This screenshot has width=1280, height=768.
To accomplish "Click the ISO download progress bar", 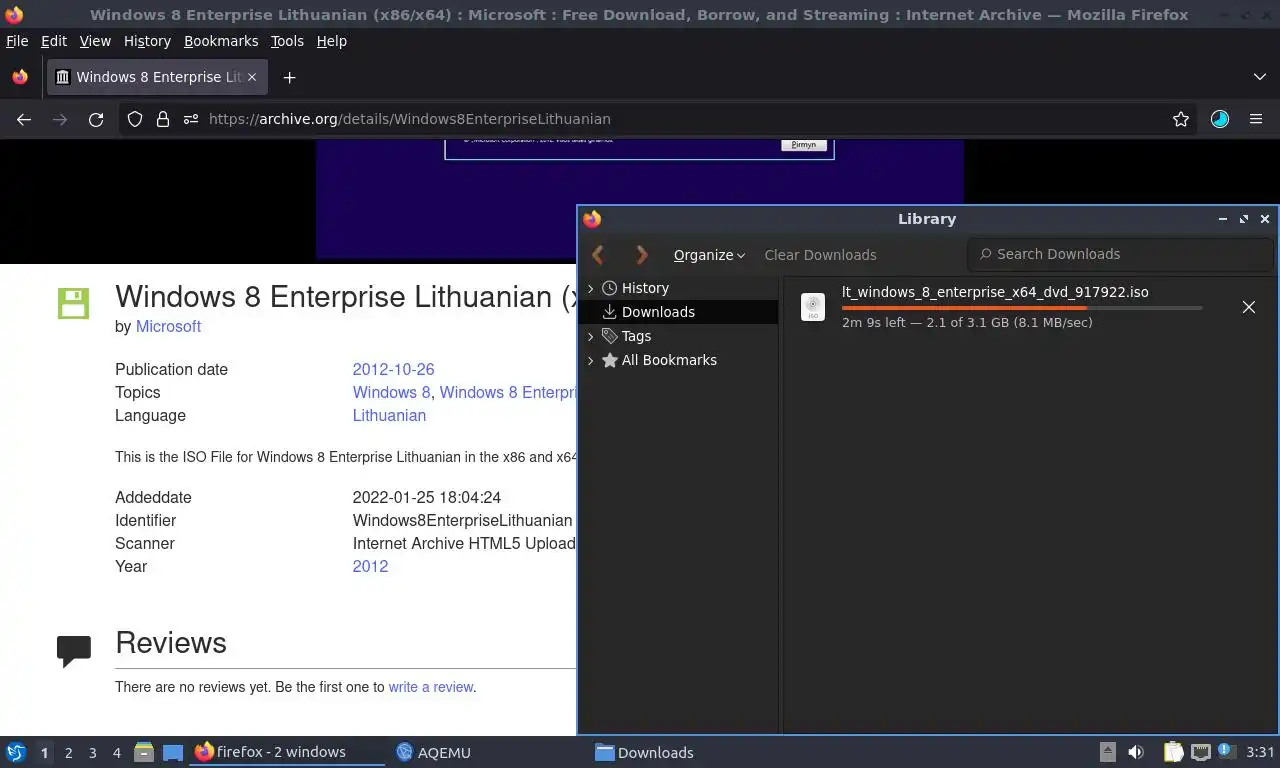I will 1022,308.
